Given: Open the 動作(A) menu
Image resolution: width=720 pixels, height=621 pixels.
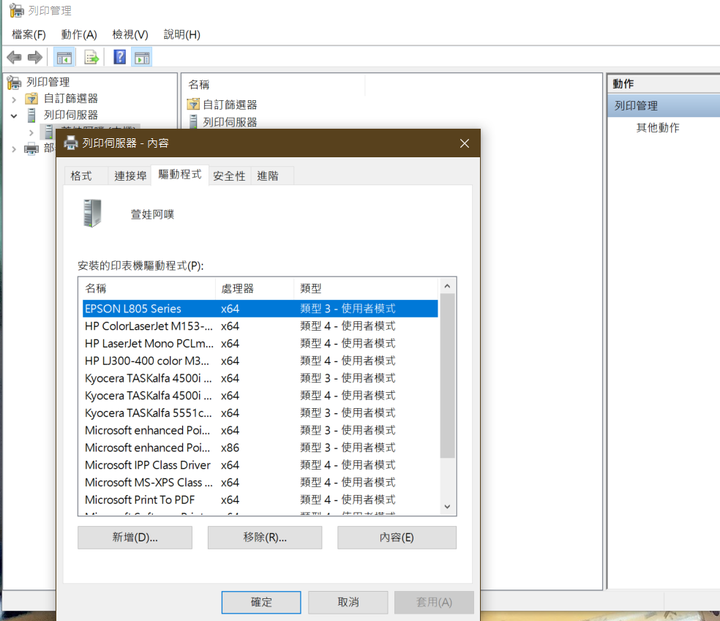Looking at the screenshot, I should tap(79, 34).
